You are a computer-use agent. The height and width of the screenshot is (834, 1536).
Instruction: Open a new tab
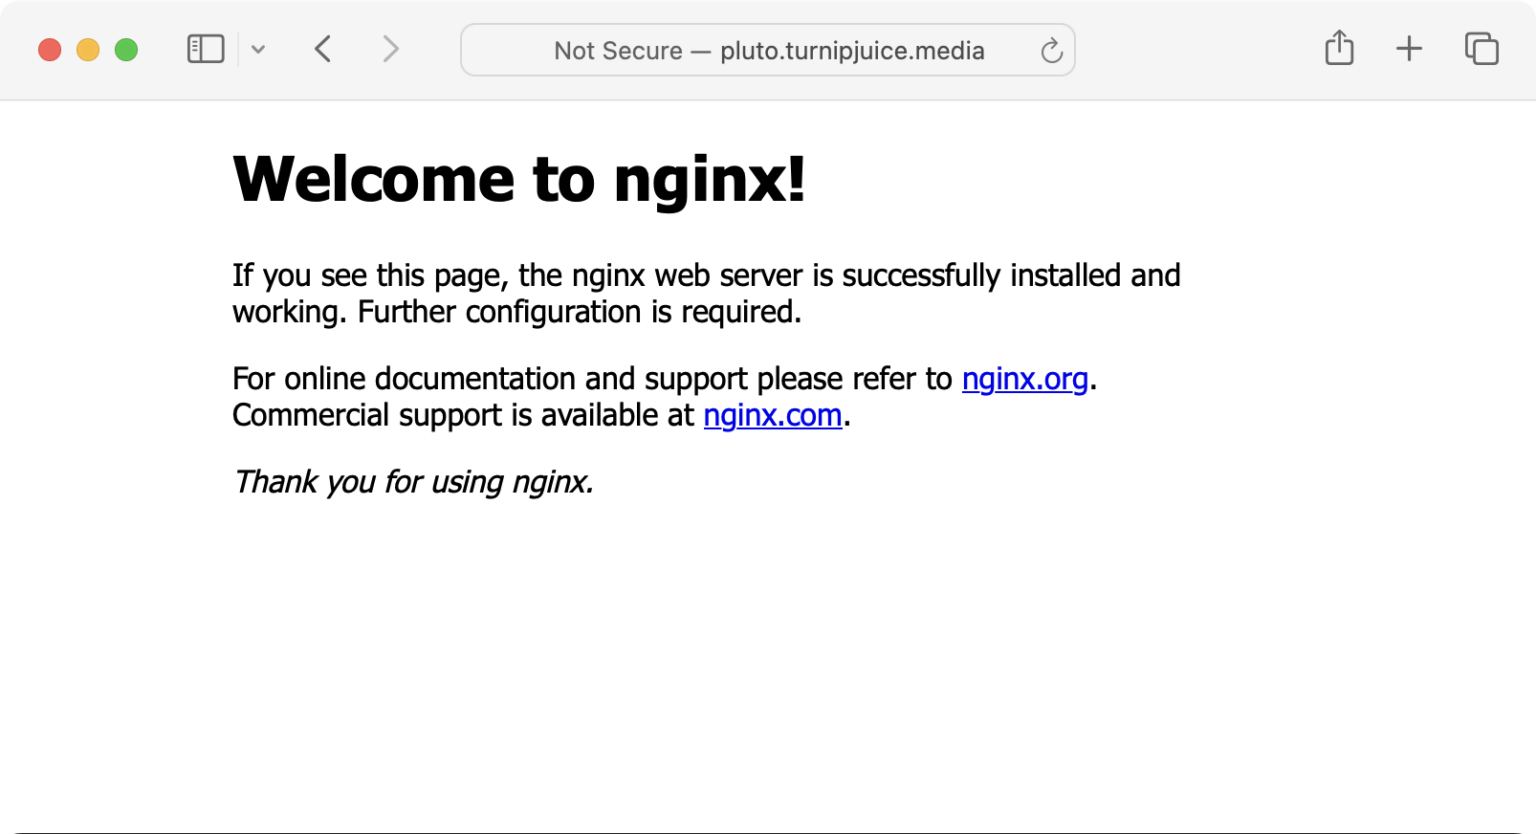(1409, 48)
